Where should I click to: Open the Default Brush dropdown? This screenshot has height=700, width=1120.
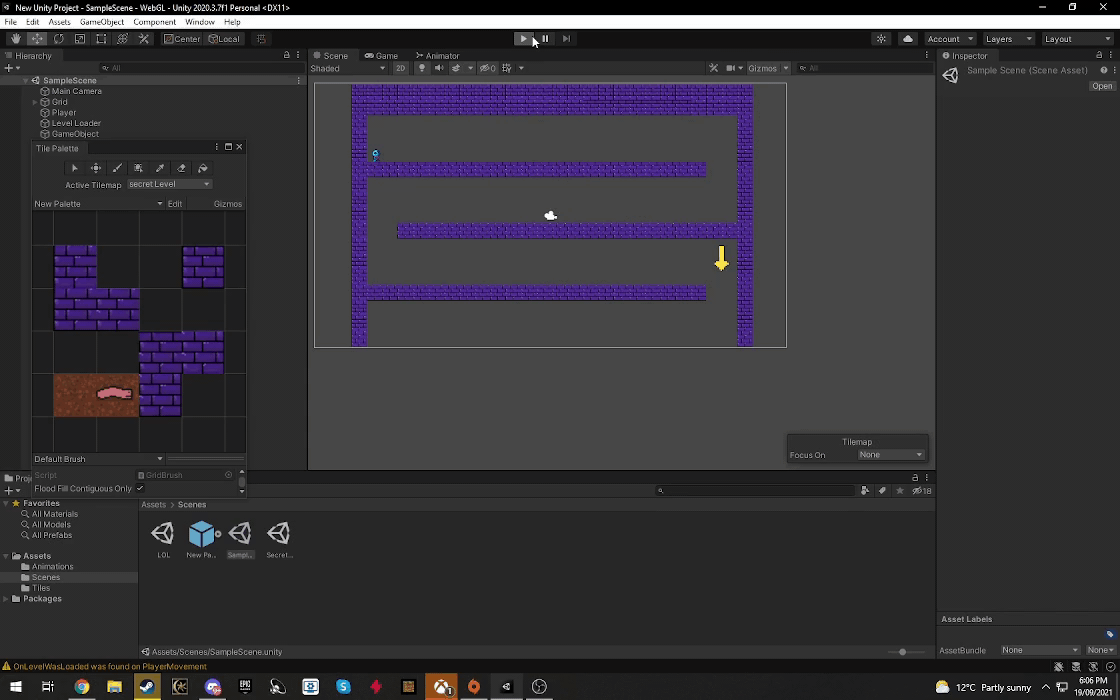pyautogui.click(x=99, y=459)
